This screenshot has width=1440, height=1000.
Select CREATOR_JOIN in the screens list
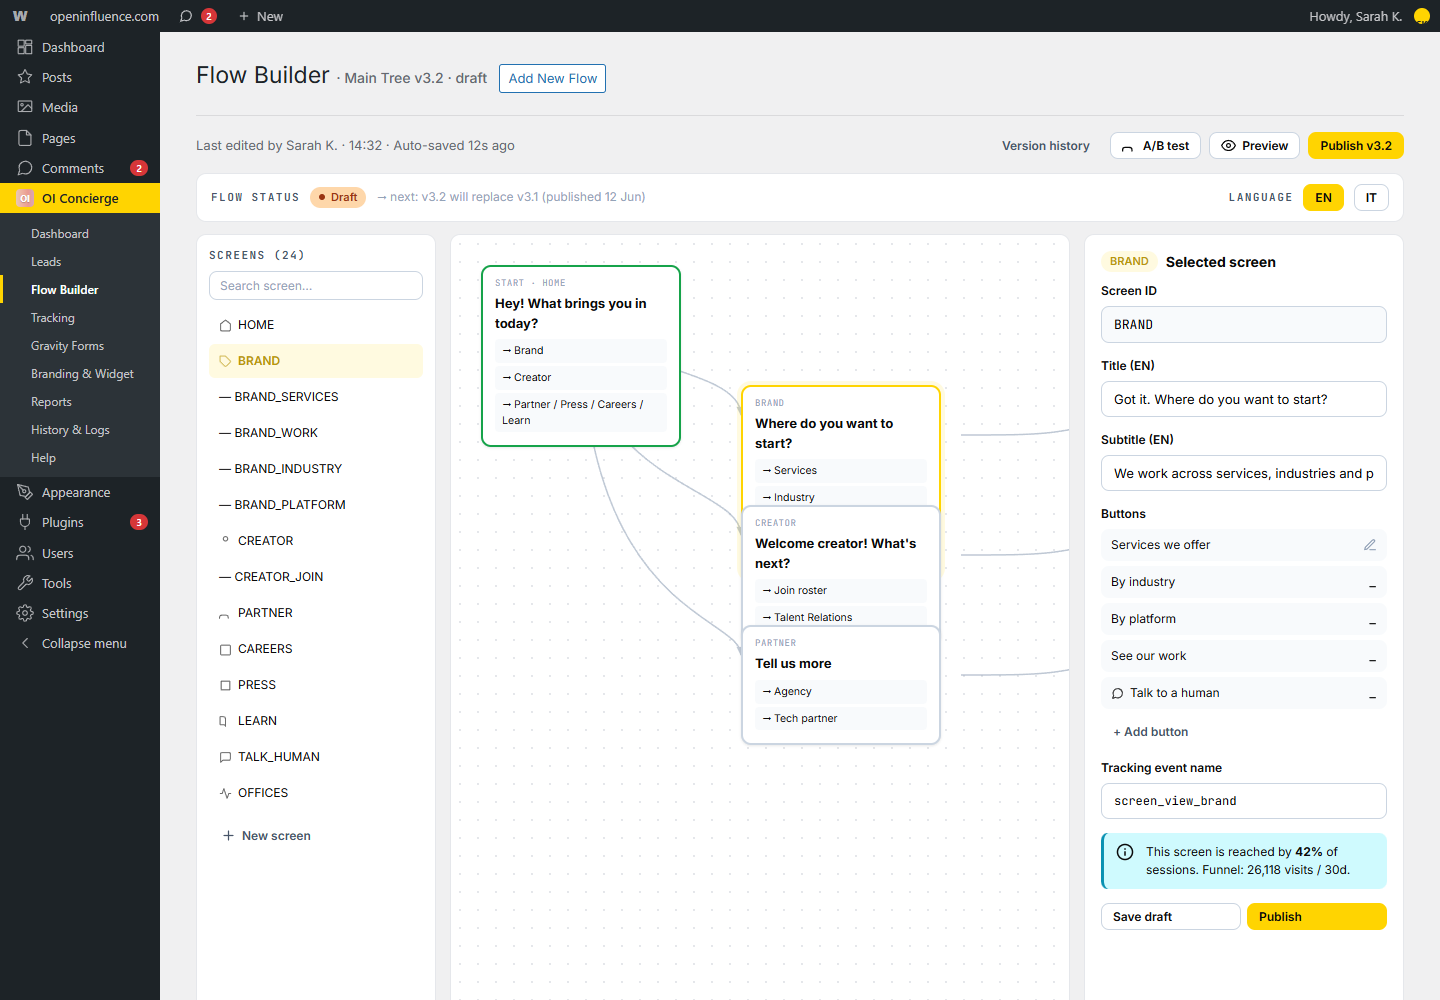(x=316, y=577)
